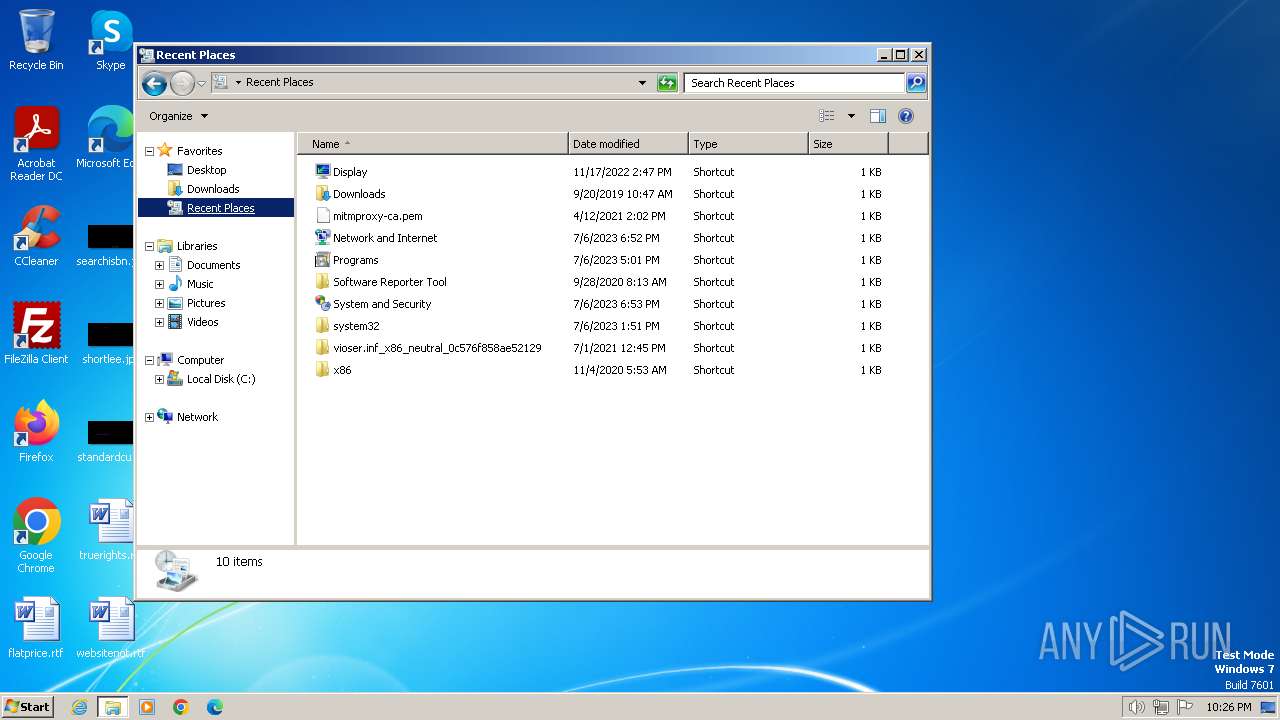1280x720 pixels.
Task: Click the search magnifier icon
Action: pos(915,83)
